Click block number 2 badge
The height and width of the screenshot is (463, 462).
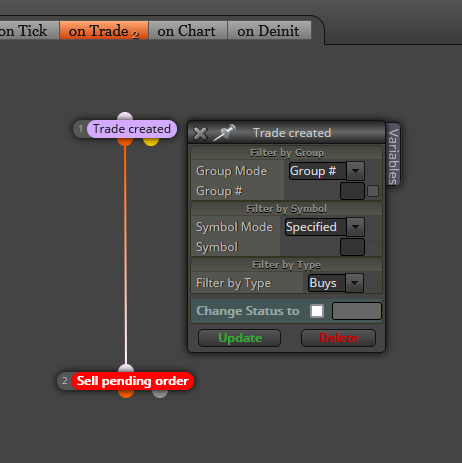tap(65, 380)
